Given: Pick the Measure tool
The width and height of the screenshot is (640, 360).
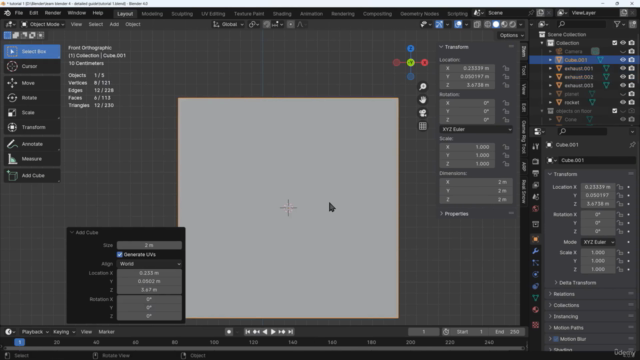Looking at the screenshot, I should click(32, 159).
